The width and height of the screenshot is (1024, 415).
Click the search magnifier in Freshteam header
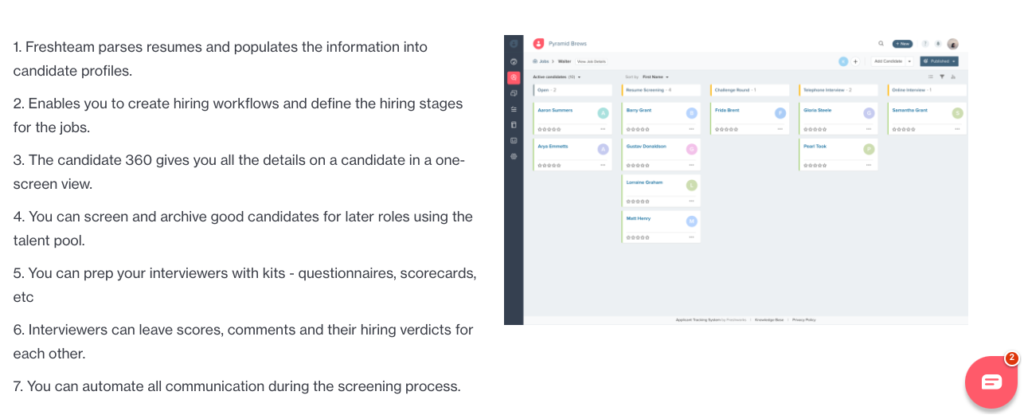pyautogui.click(x=881, y=44)
